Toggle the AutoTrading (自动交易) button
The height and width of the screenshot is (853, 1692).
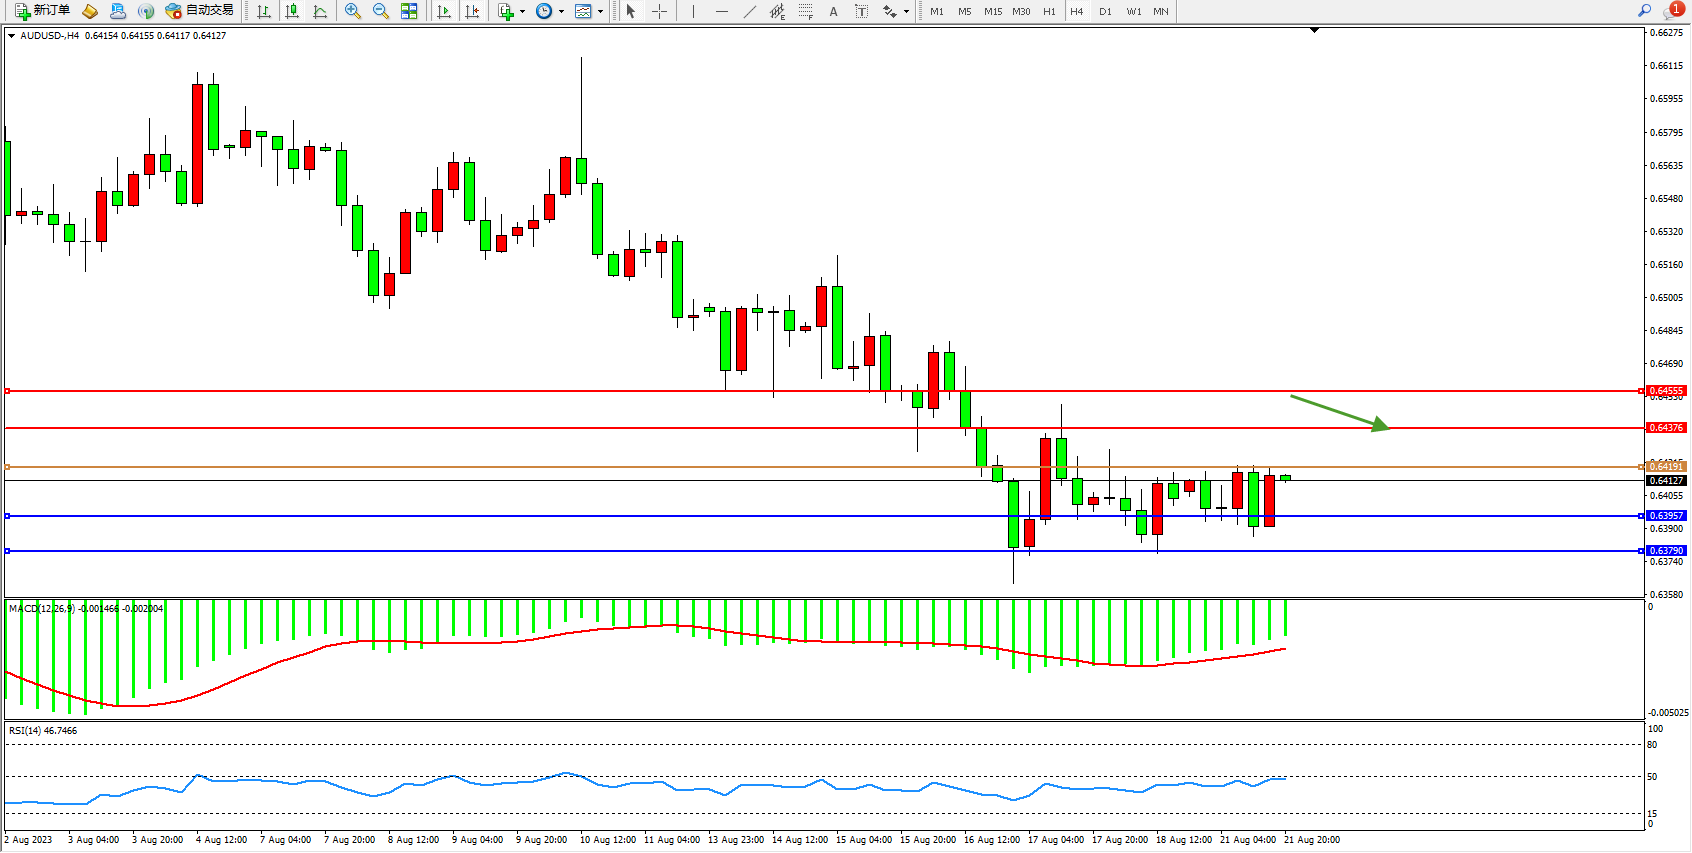click(x=200, y=11)
